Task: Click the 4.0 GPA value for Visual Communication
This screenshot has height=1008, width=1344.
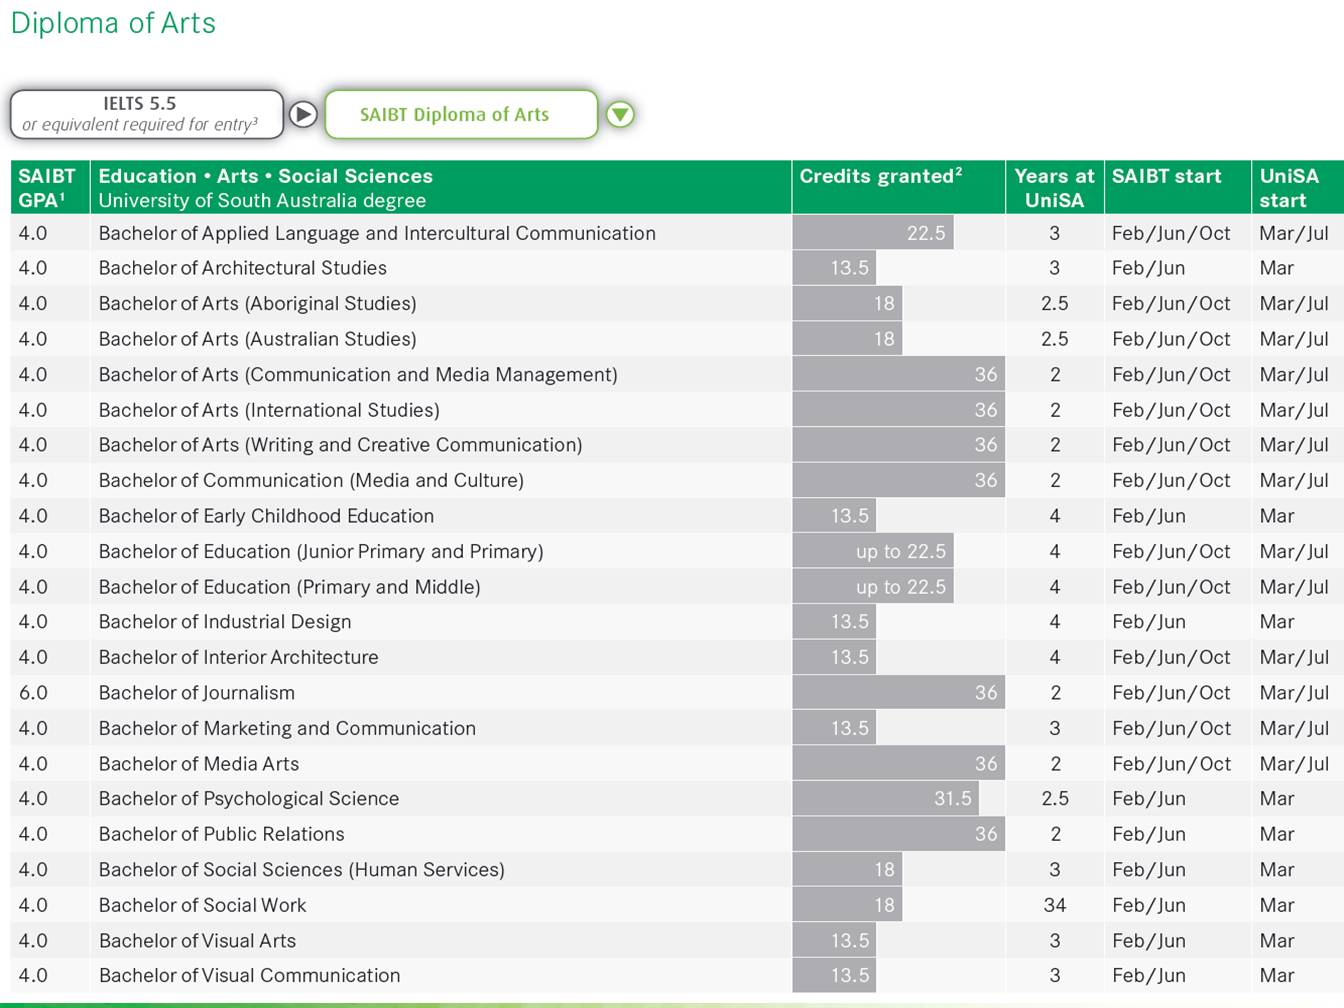Action: (x=33, y=976)
